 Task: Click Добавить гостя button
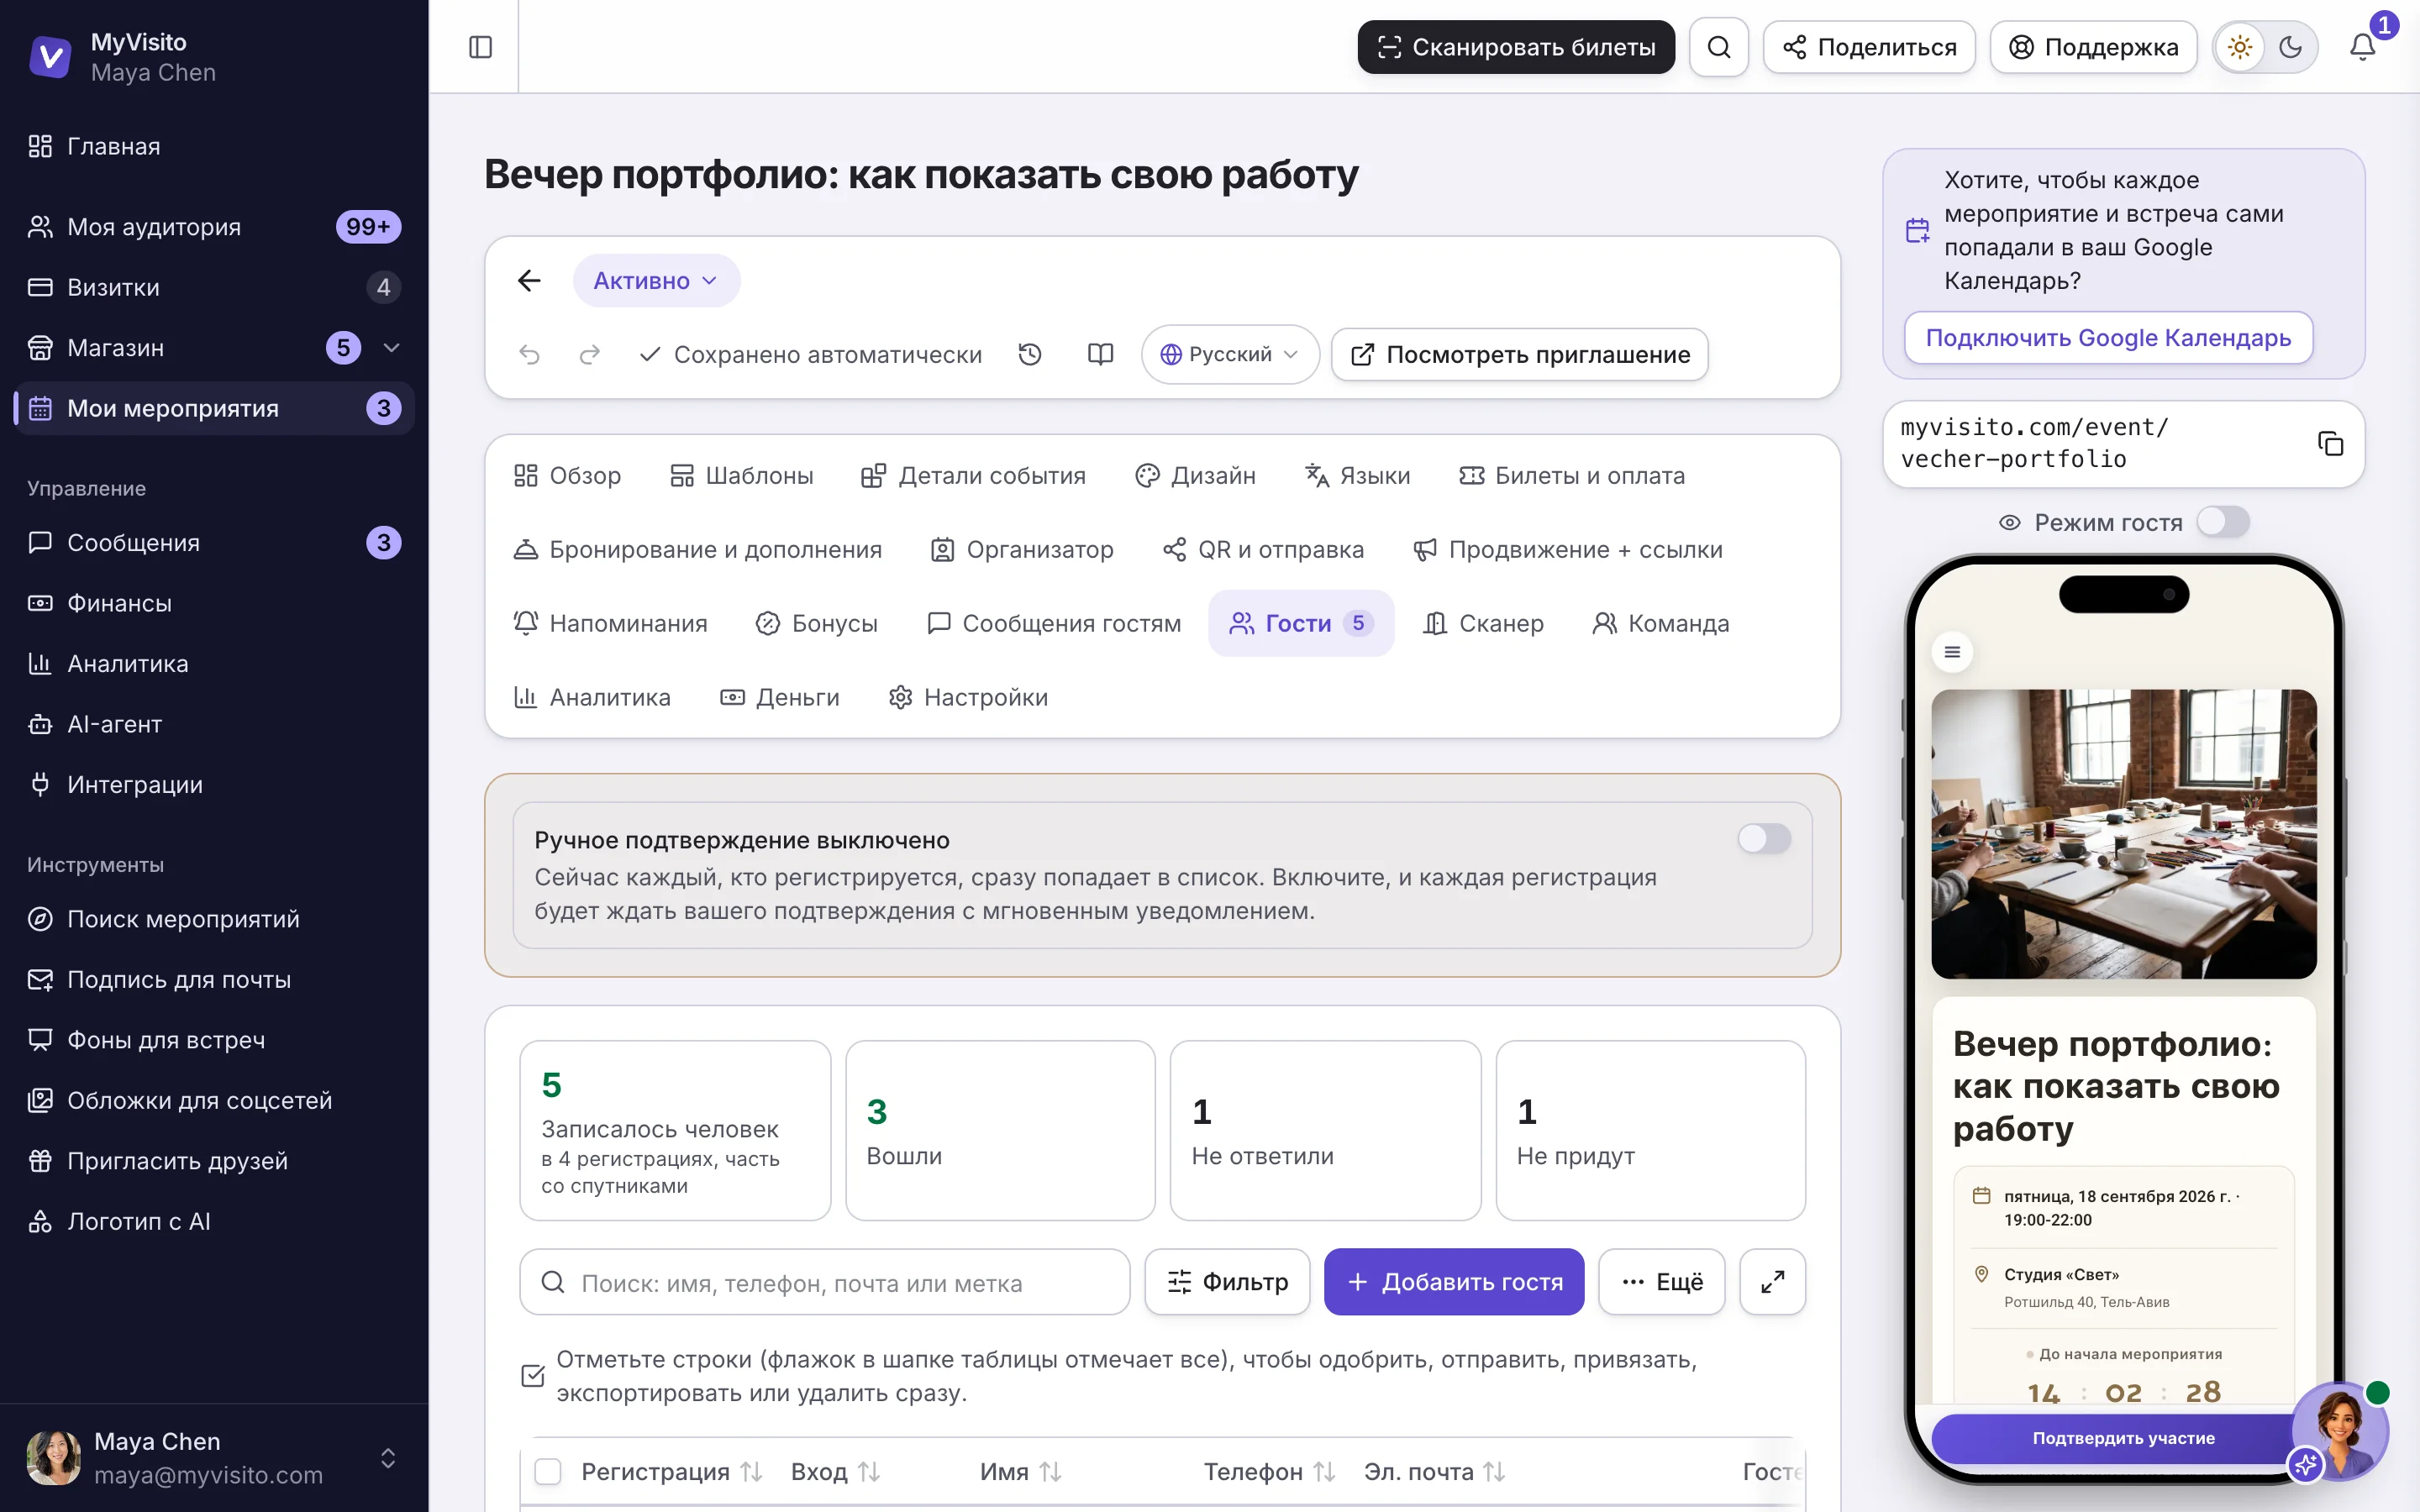coord(1453,1281)
